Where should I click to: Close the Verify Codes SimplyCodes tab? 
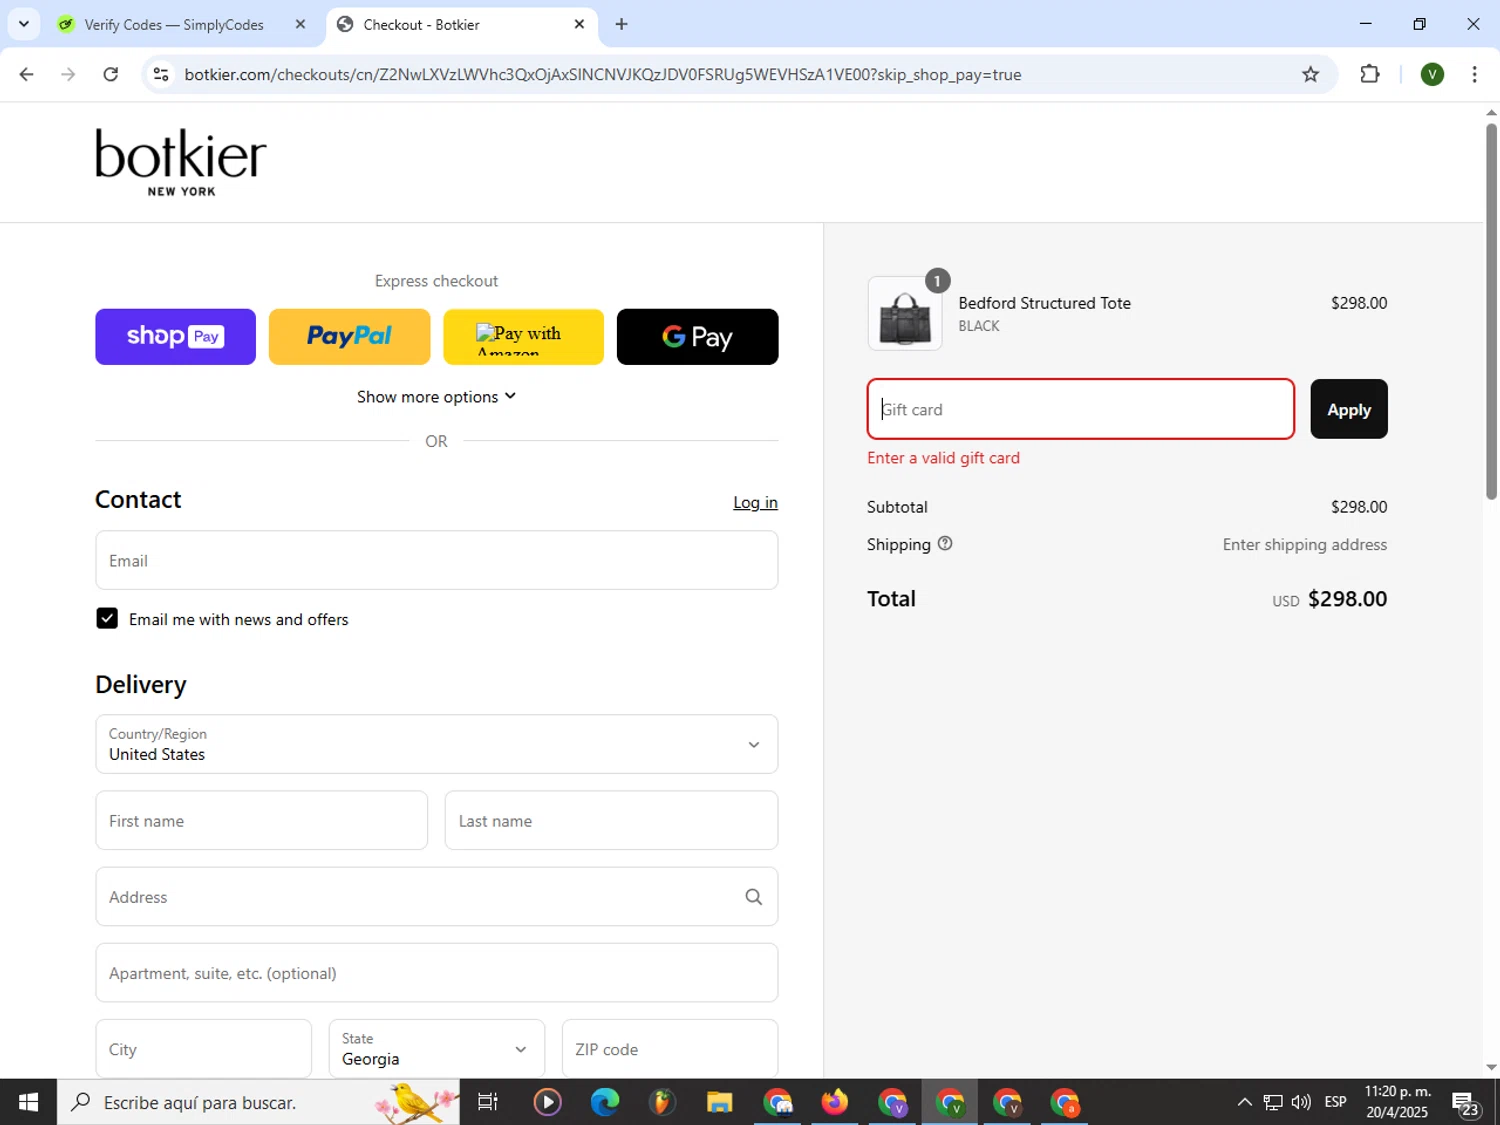coord(300,24)
